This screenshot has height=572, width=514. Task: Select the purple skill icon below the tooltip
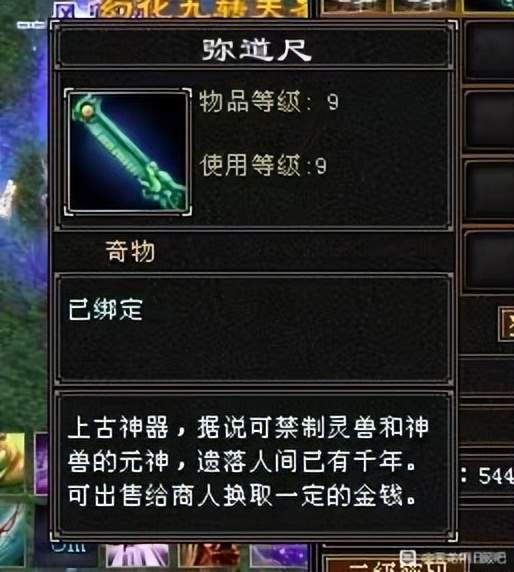click(x=280, y=556)
